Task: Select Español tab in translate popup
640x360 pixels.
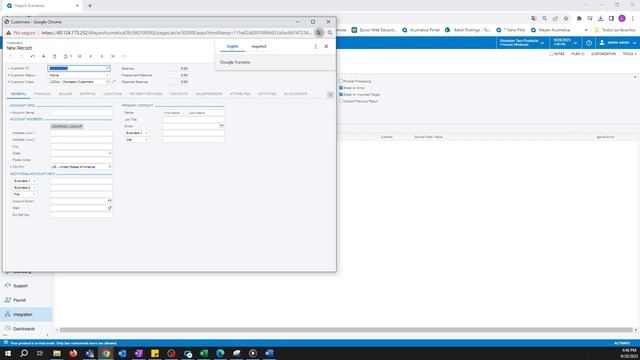Action: (259, 47)
